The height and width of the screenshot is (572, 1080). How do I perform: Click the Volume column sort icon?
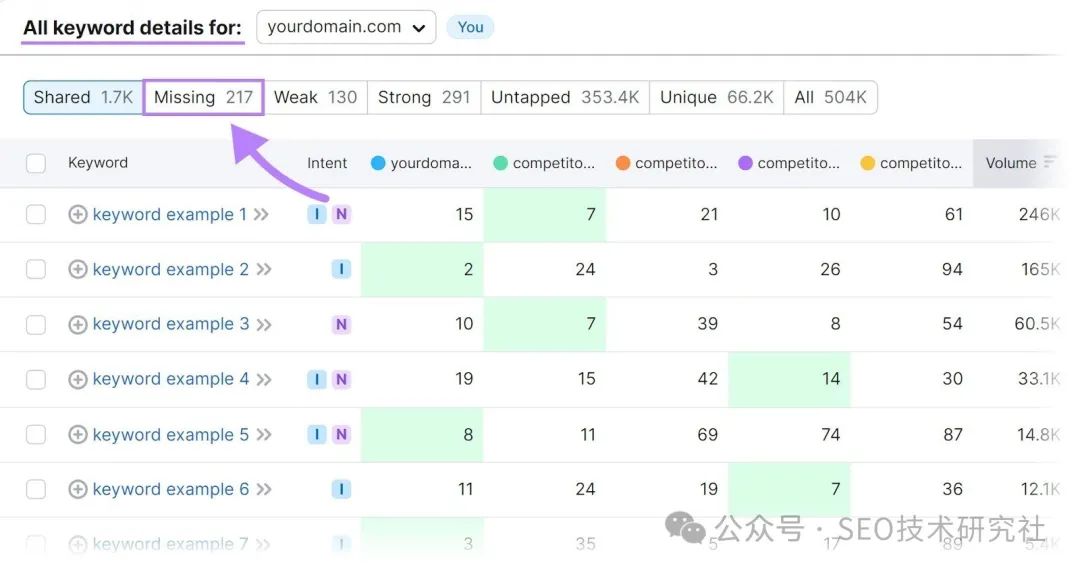tap(1050, 162)
